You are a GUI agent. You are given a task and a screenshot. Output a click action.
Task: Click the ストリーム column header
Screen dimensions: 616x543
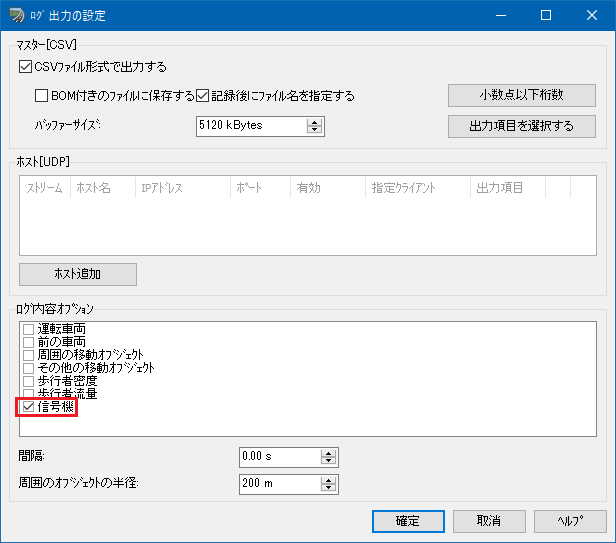[45, 188]
